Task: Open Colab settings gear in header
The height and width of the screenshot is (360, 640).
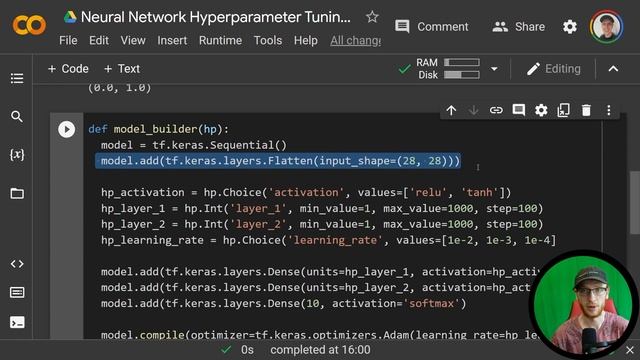Action: coord(570,27)
